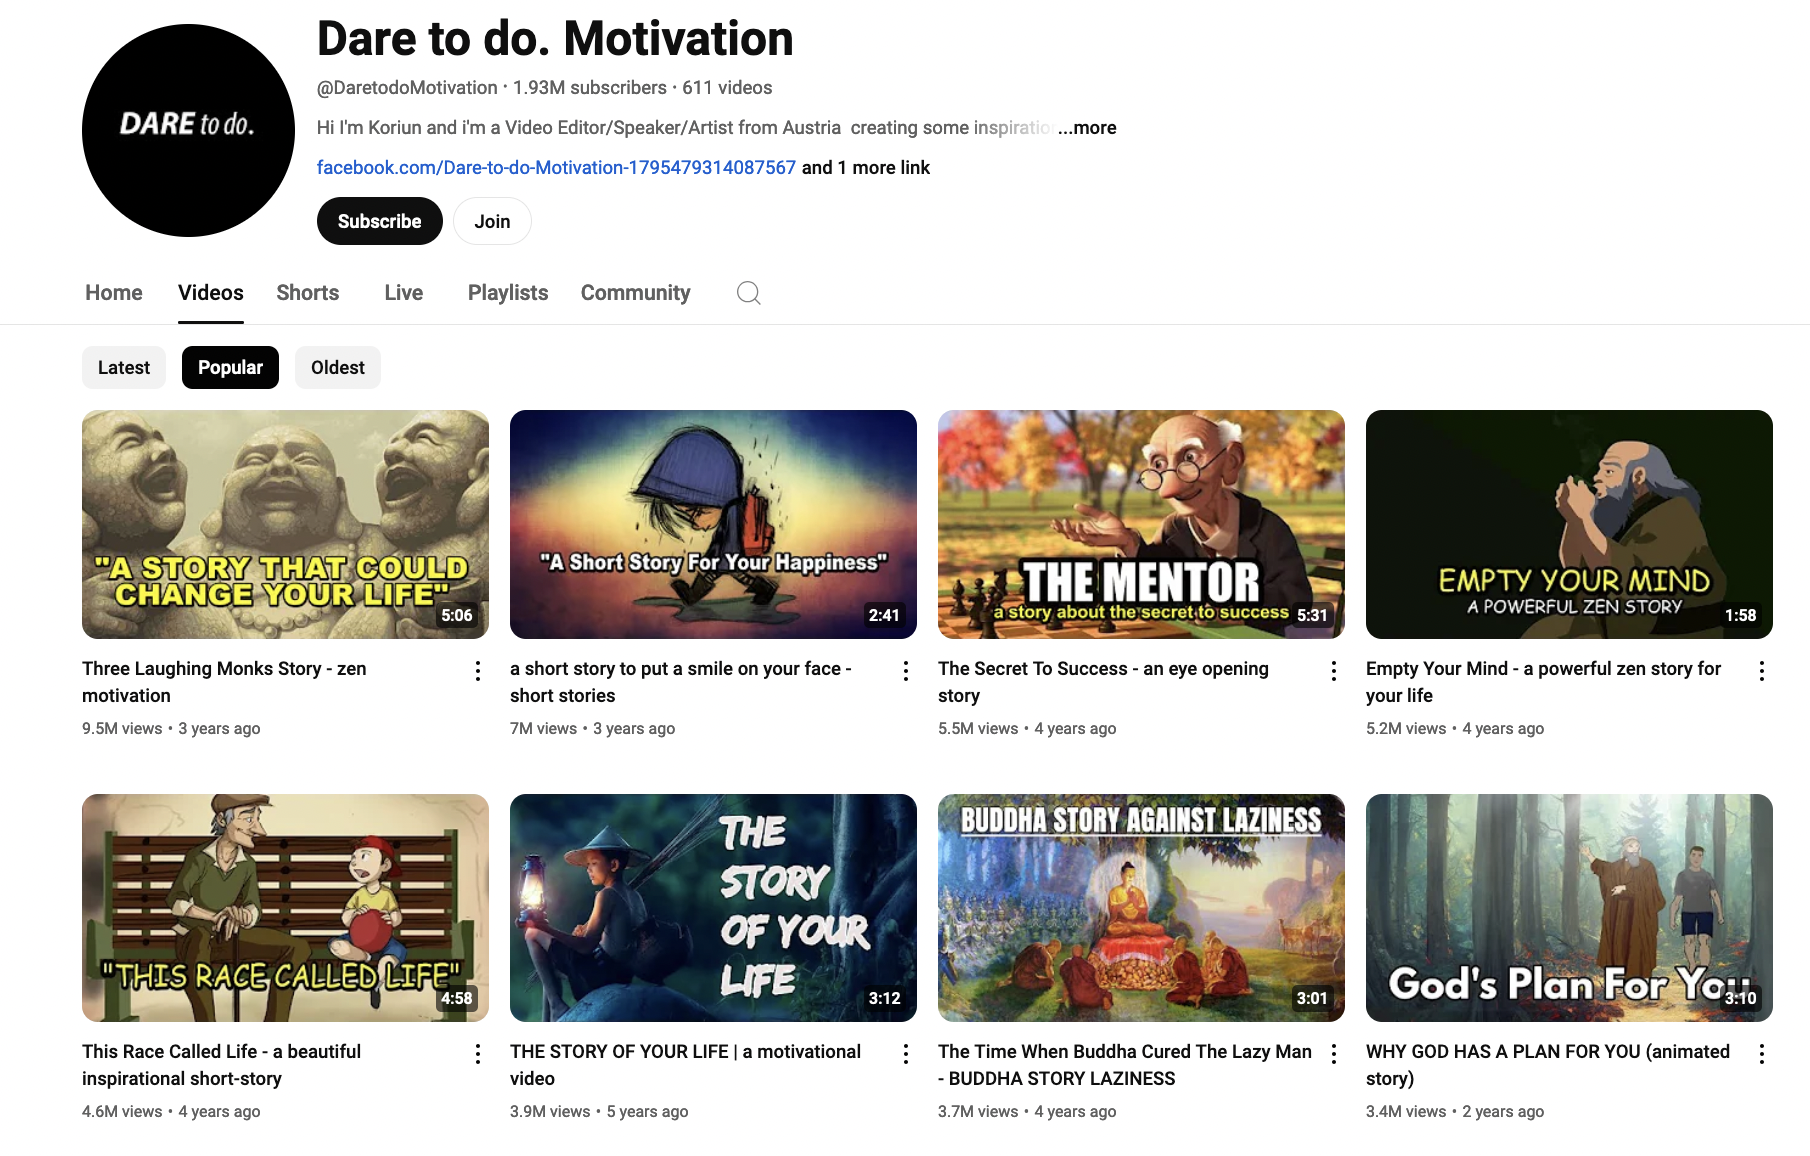
Task: Click '3.9M views' under THE STORY OF YOUR LIFE
Action: pyautogui.click(x=550, y=1112)
